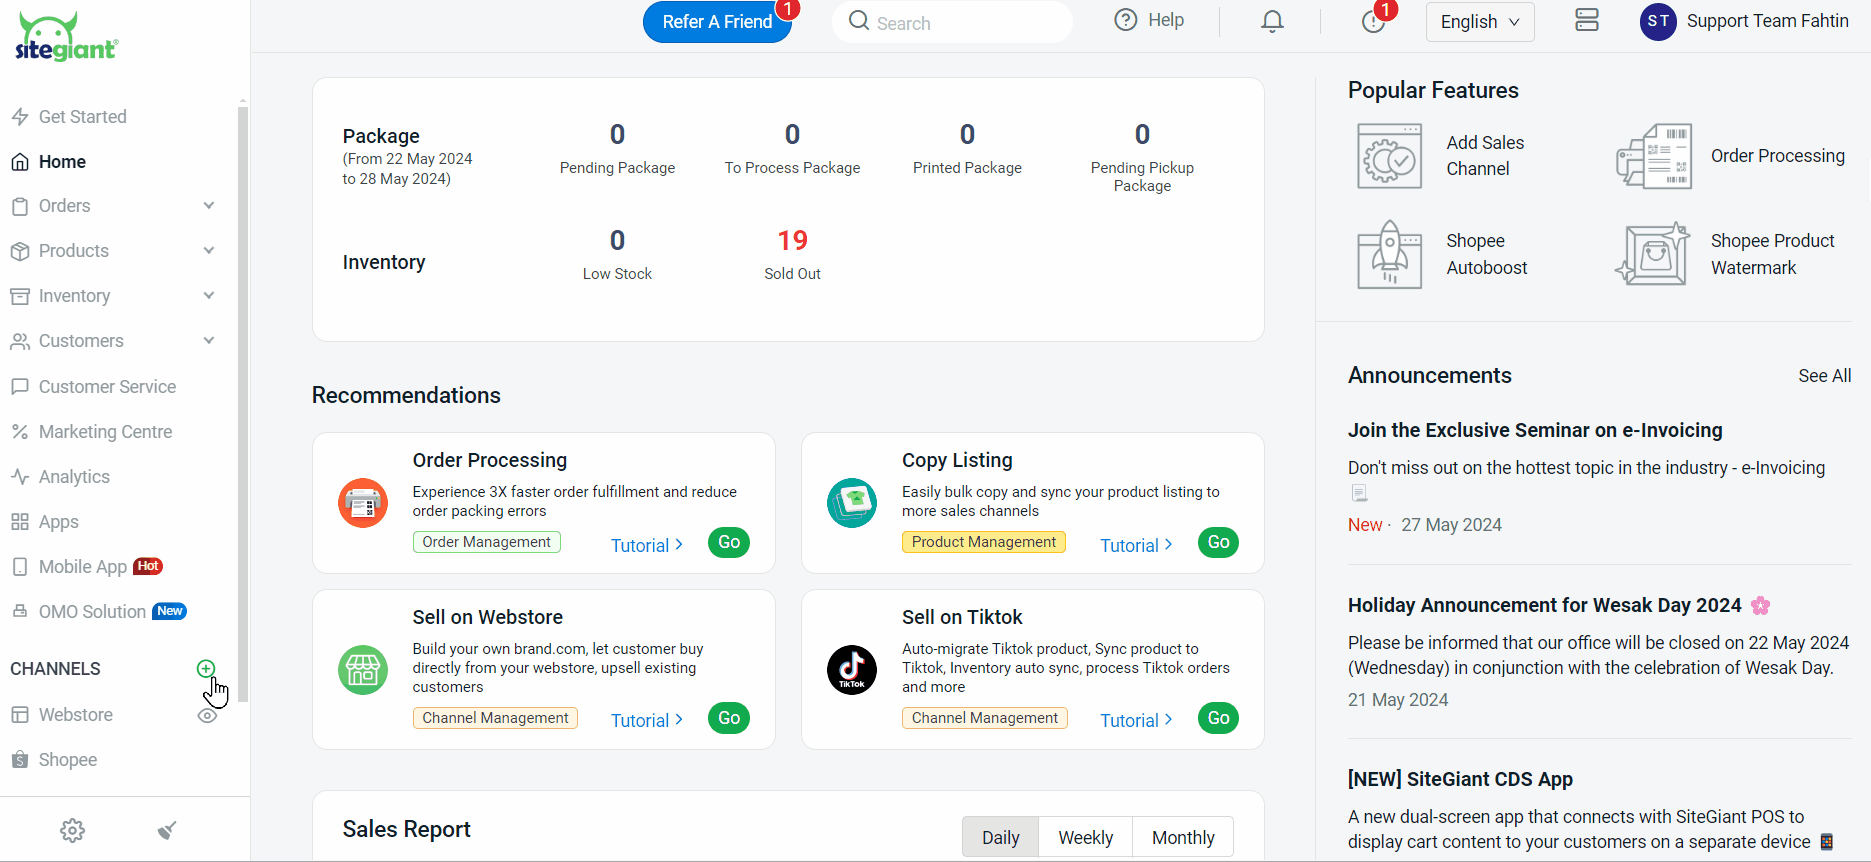The image size is (1871, 862).
Task: Click the server layout icon in header
Action: (1586, 21)
